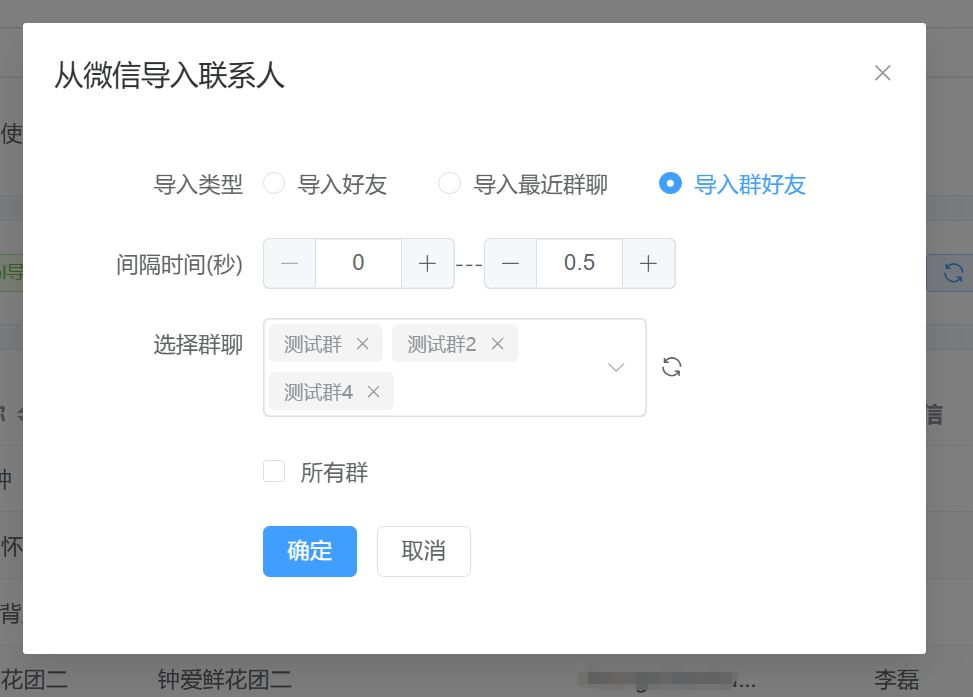Remove the 测试群 tag

(x=363, y=344)
